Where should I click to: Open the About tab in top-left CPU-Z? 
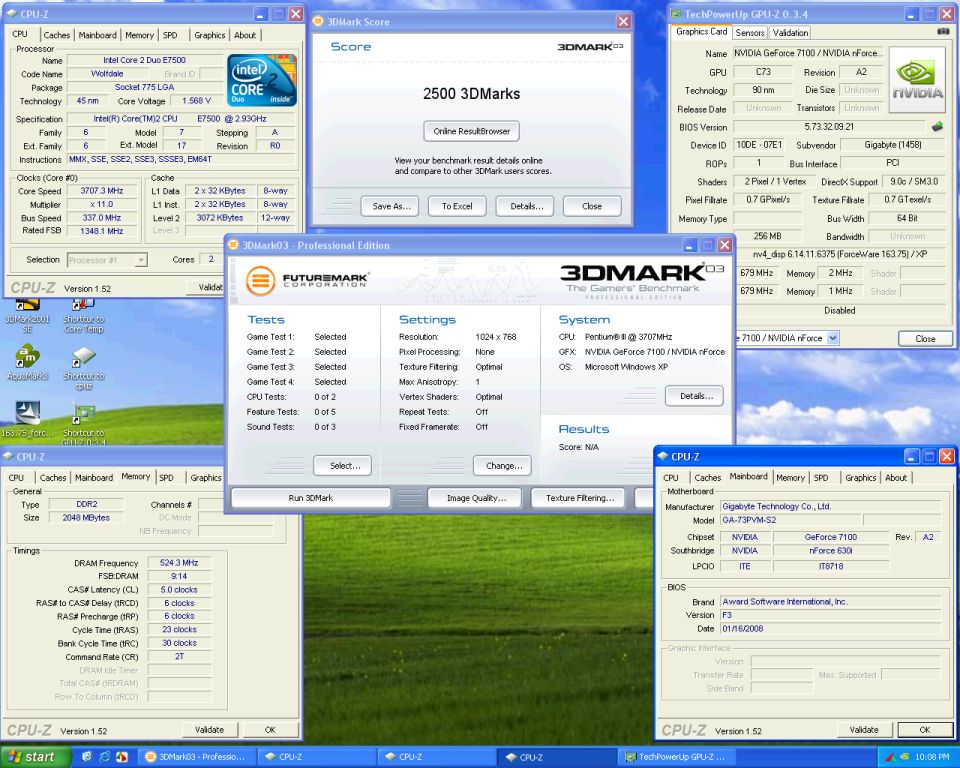245,36
